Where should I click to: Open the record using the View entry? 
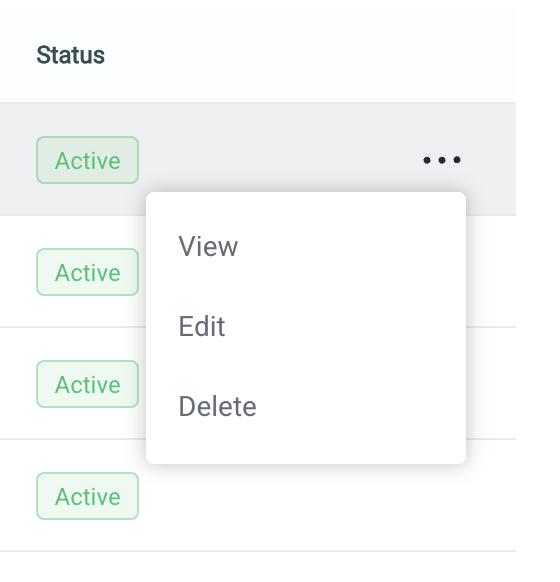pos(306,246)
